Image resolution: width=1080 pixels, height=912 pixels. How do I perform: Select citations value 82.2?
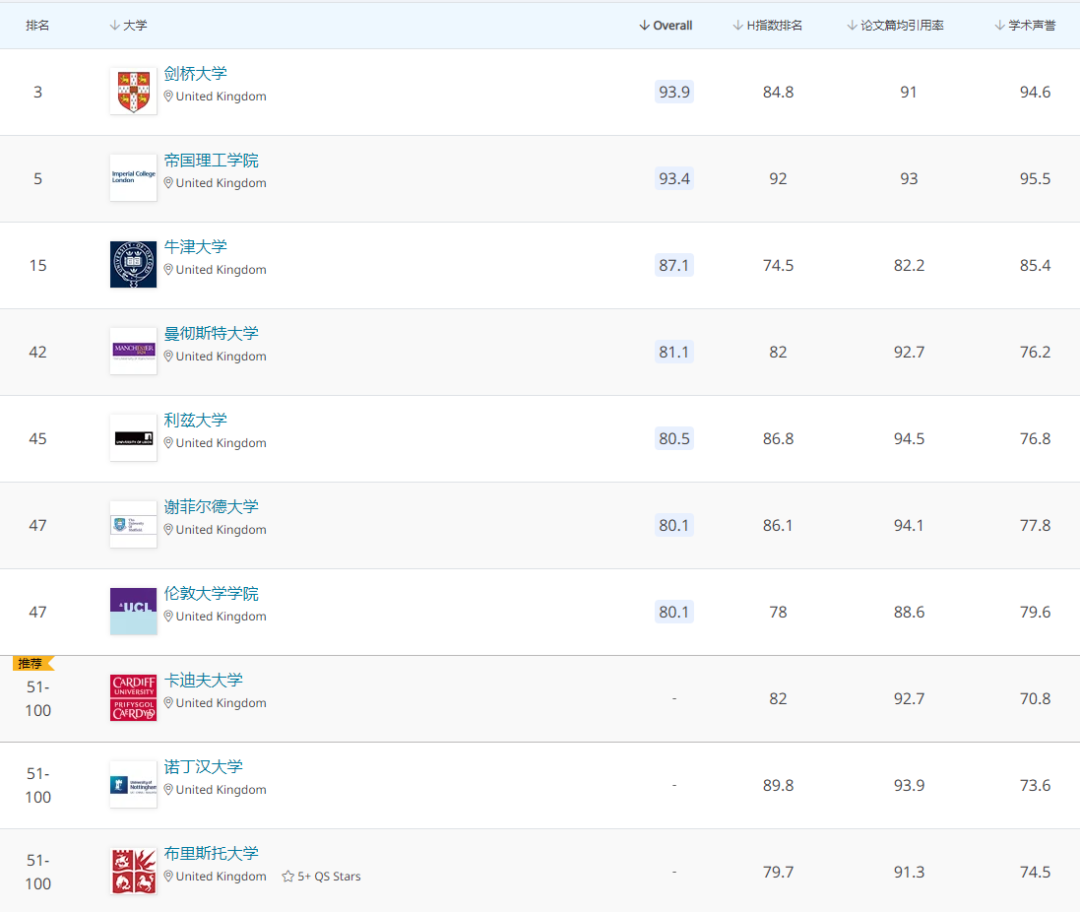click(x=909, y=265)
